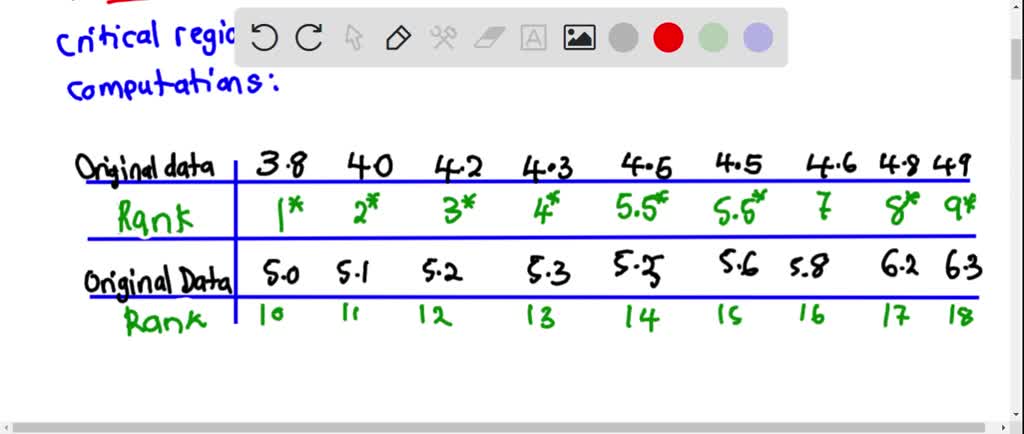Screen dimensions: 1024x434
Task: Click the horizontal scrollbar at bottom
Action: tap(499, 428)
